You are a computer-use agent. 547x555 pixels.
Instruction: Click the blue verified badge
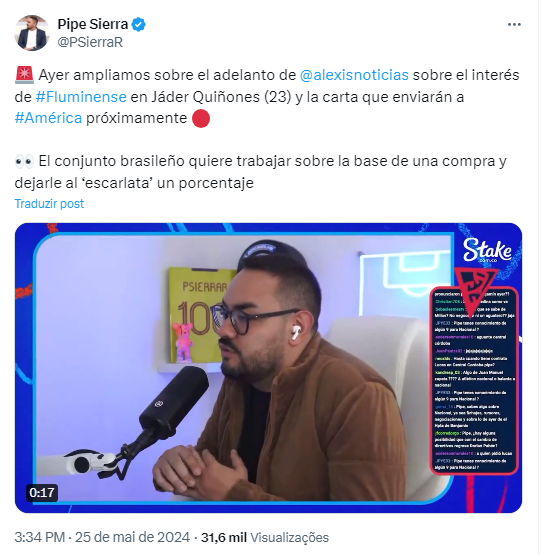(x=138, y=24)
